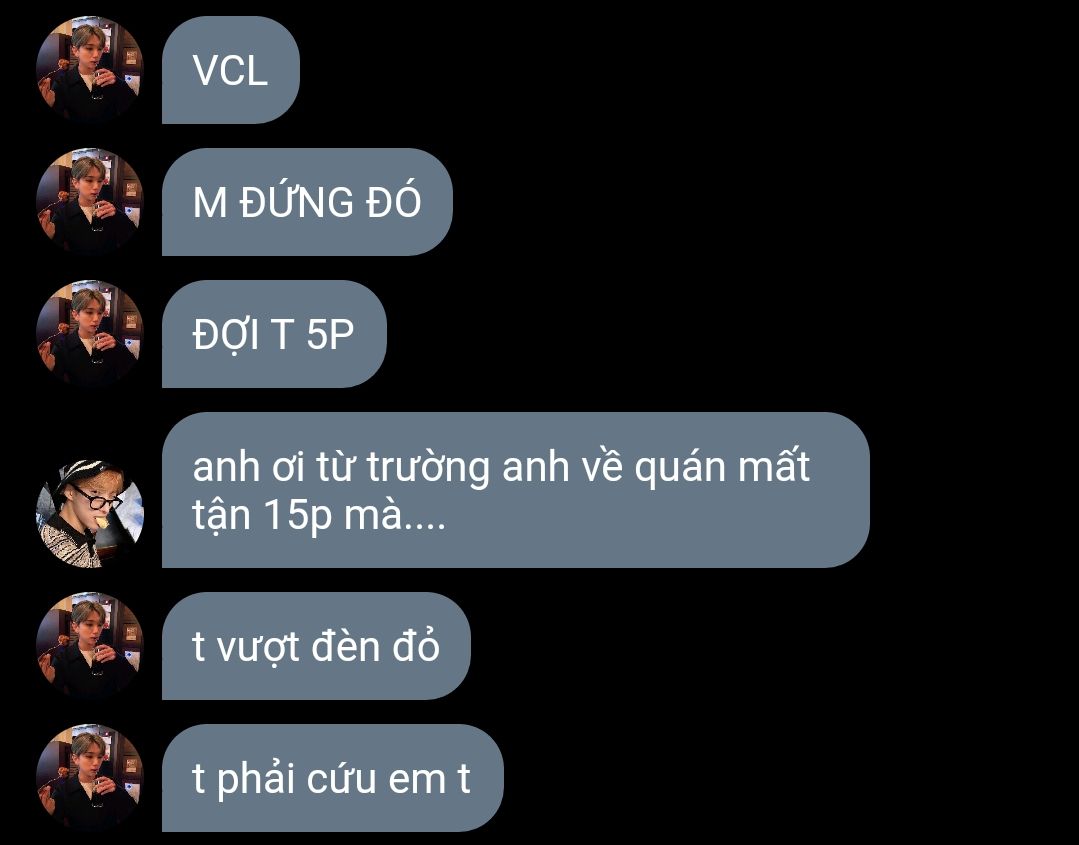The width and height of the screenshot is (1079, 845).
Task: Tap the avatar next to M ĐỨNG ĐÓ
Action: tap(89, 202)
